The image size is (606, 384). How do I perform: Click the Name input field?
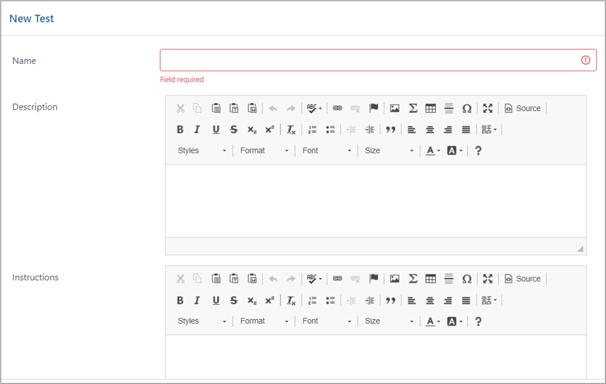tap(378, 60)
